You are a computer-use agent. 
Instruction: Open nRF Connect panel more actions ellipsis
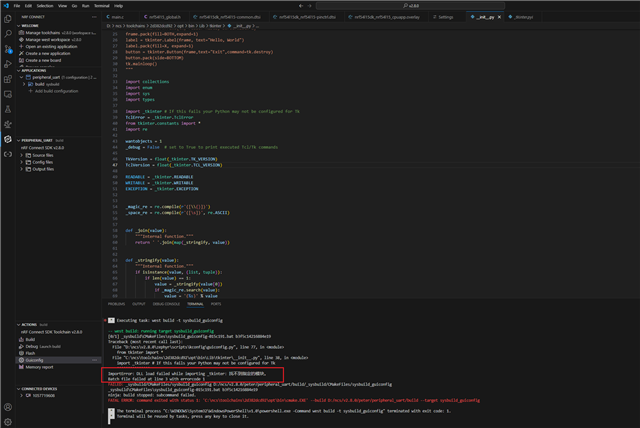[x=94, y=17]
